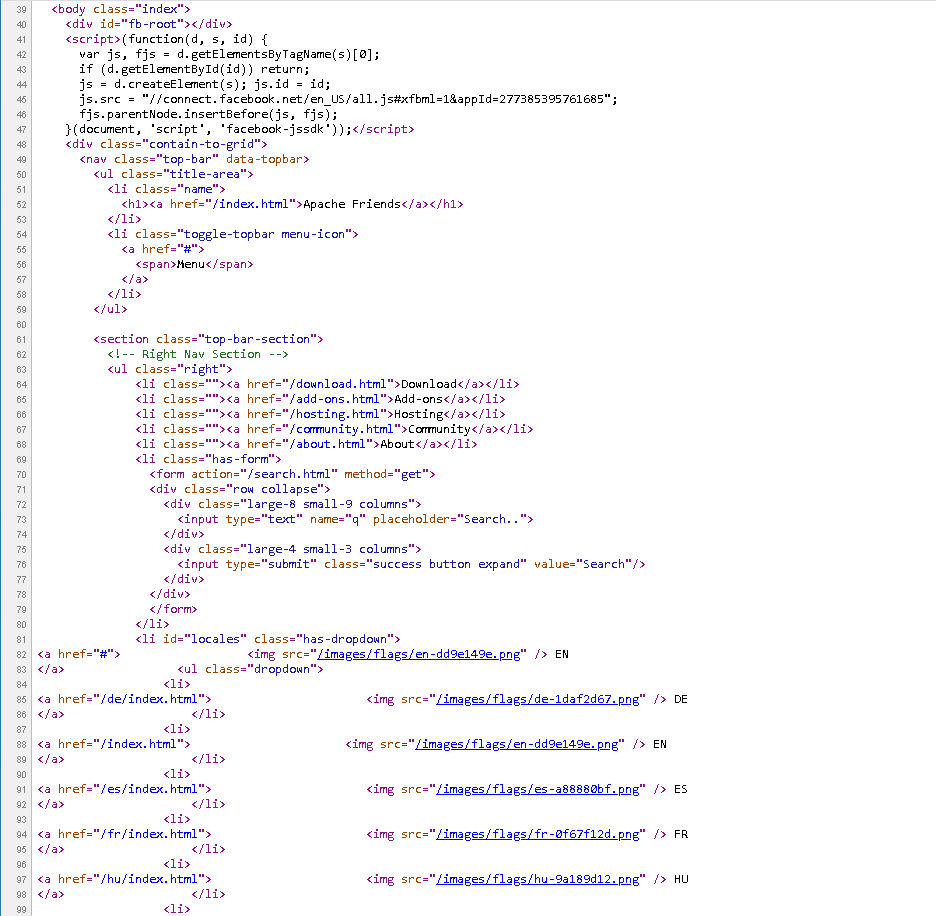This screenshot has height=916, width=936.
Task: Click the getElementsByTagName call on line 42
Action: (x=278, y=54)
